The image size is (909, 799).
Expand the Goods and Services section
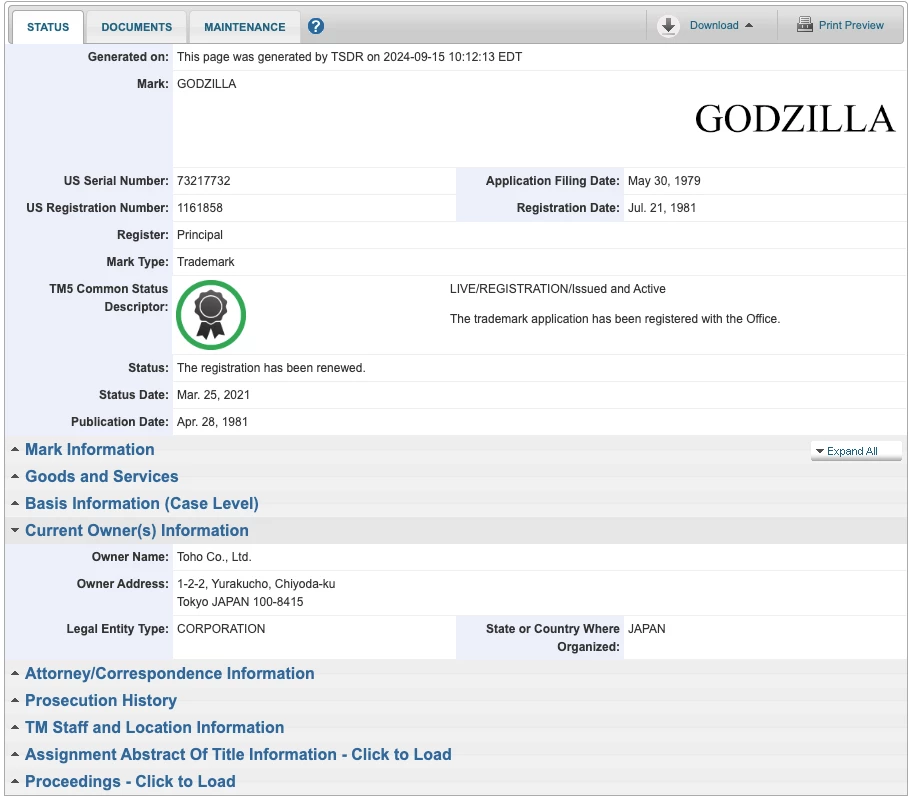click(x=101, y=477)
